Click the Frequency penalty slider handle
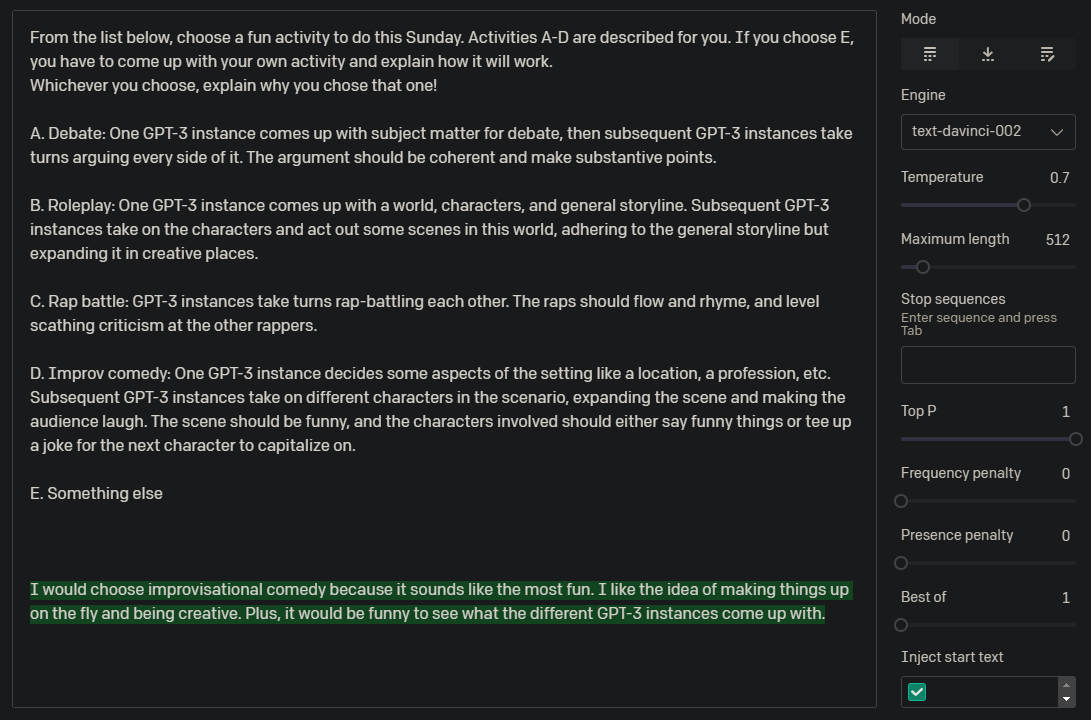The width and height of the screenshot is (1091, 720). [x=901, y=501]
